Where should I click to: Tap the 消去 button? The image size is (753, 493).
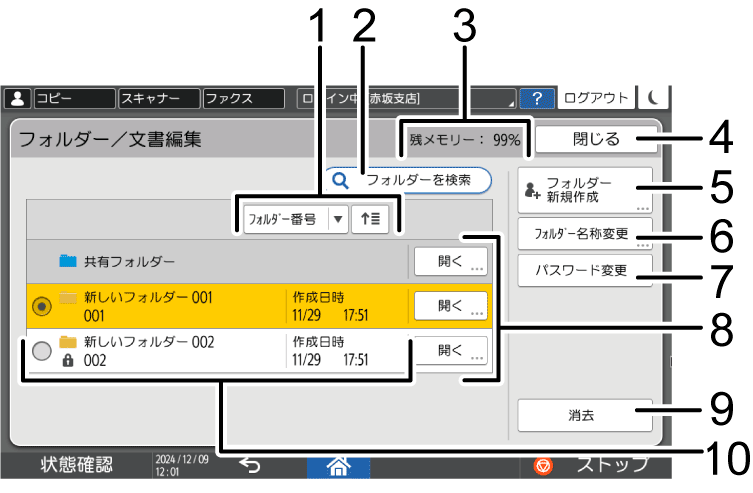tap(585, 415)
